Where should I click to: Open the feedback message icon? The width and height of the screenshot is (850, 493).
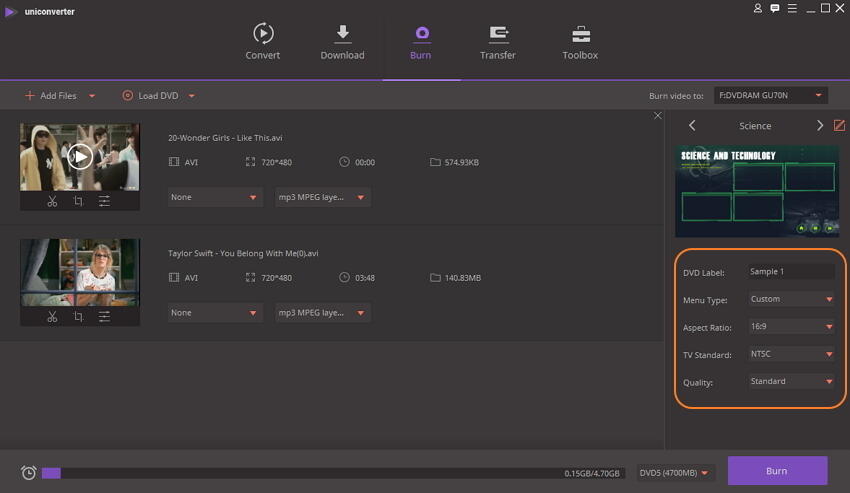775,8
